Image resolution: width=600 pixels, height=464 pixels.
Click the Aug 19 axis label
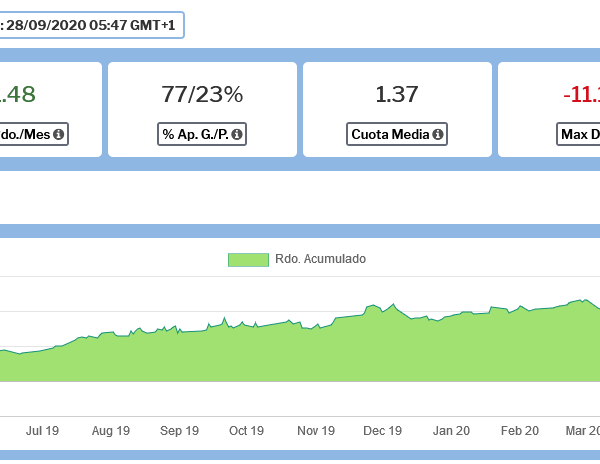coord(111,431)
